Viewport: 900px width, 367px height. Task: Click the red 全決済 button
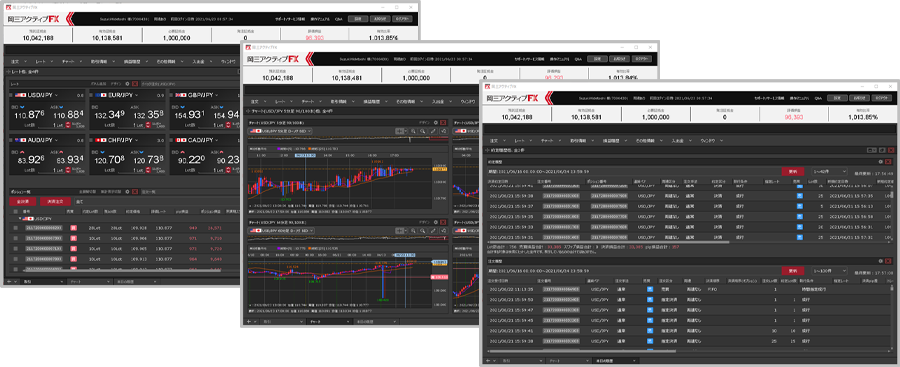[23, 201]
